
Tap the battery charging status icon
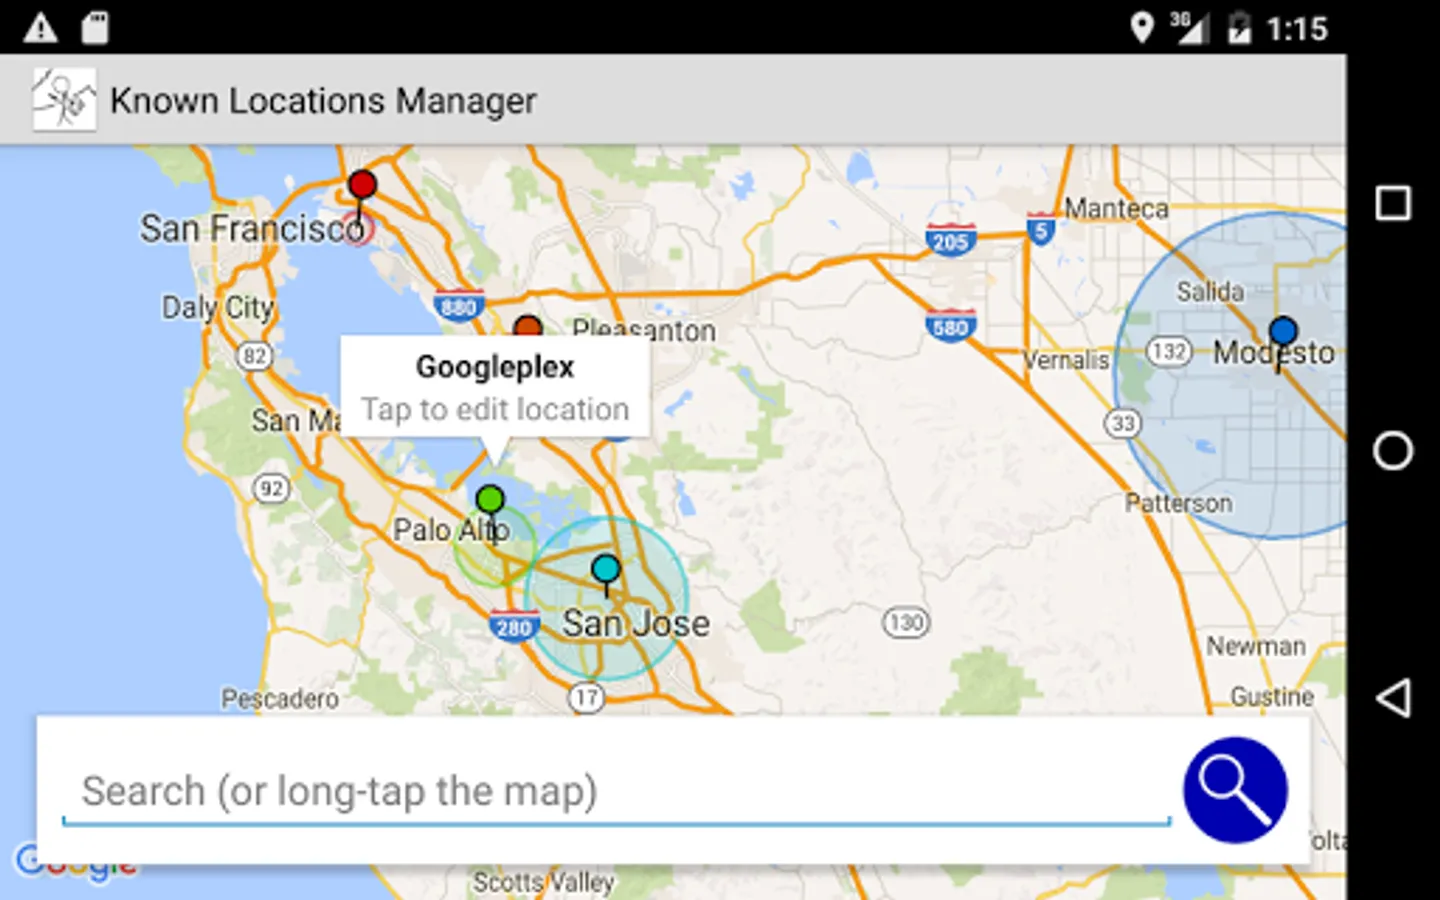point(1239,27)
